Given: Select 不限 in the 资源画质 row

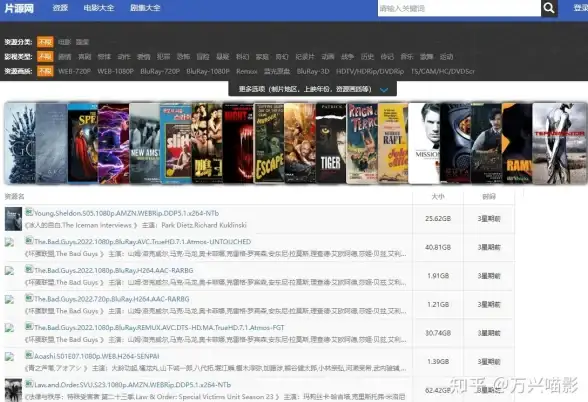Looking at the screenshot, I should 45,71.
